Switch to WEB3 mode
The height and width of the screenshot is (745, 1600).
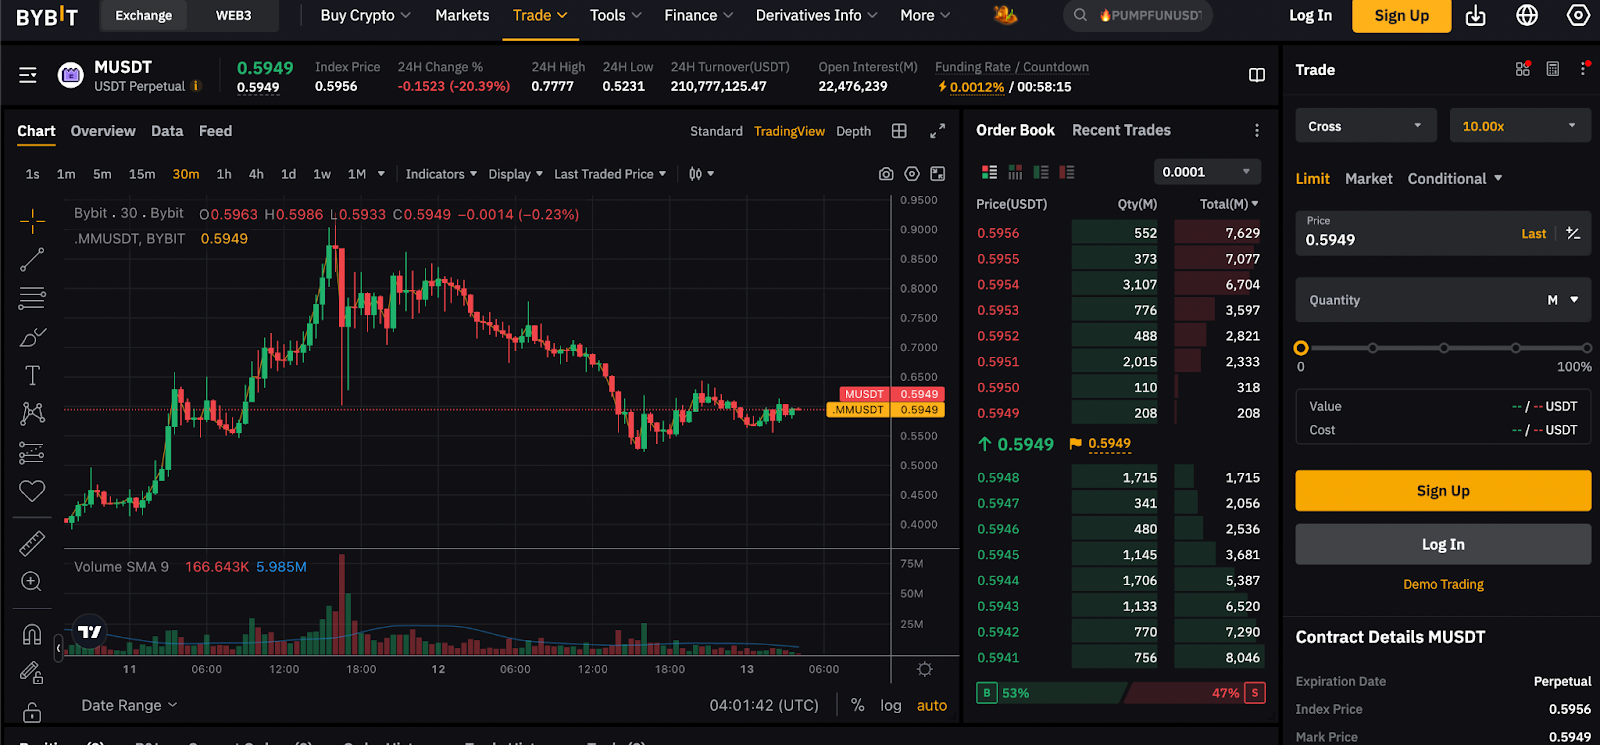234,16
